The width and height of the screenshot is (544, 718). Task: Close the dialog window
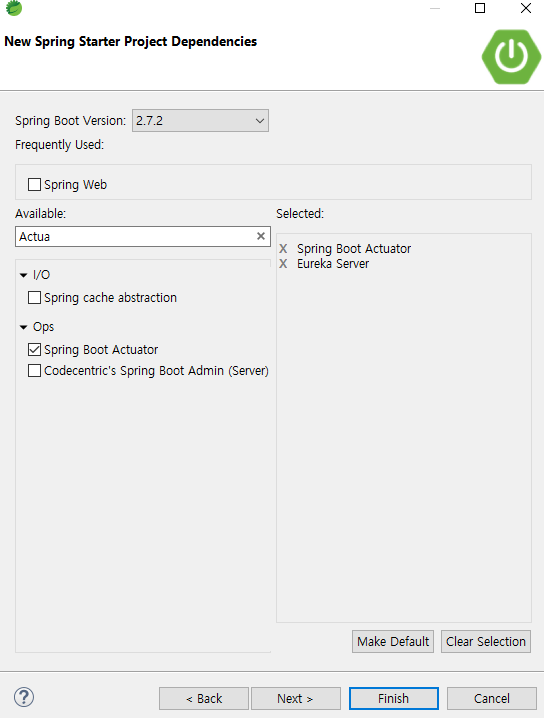point(526,8)
